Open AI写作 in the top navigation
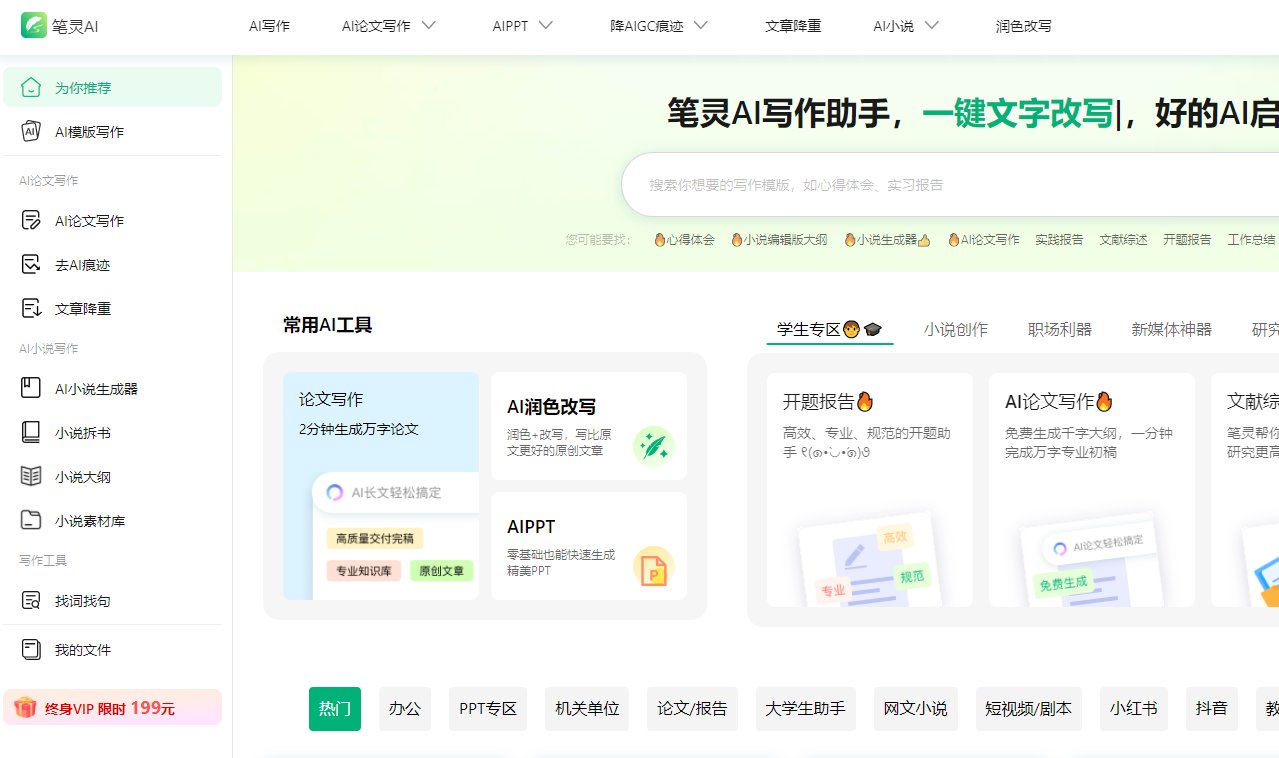This screenshot has height=758, width=1279. pyautogui.click(x=269, y=26)
